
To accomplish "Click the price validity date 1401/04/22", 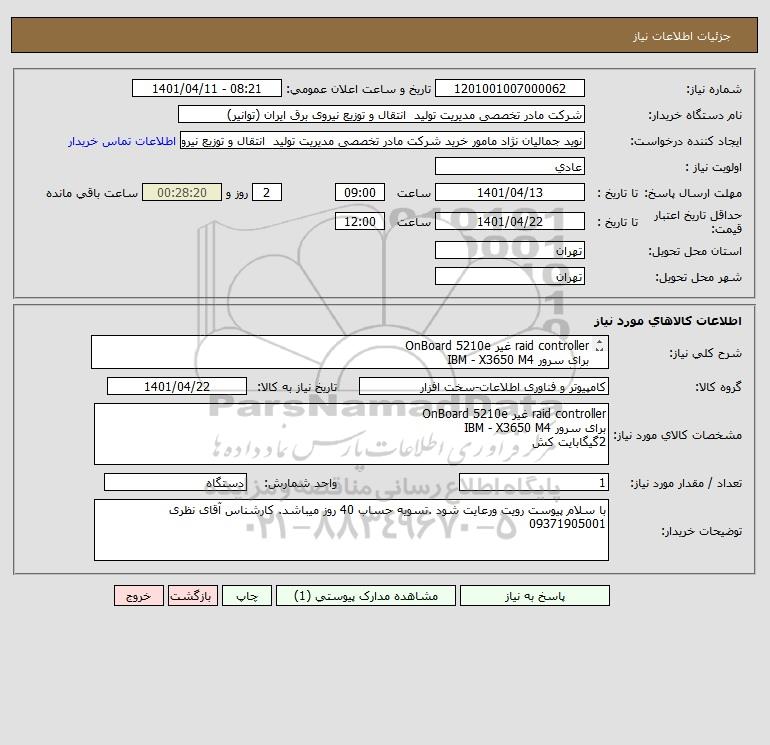I will (510, 221).
